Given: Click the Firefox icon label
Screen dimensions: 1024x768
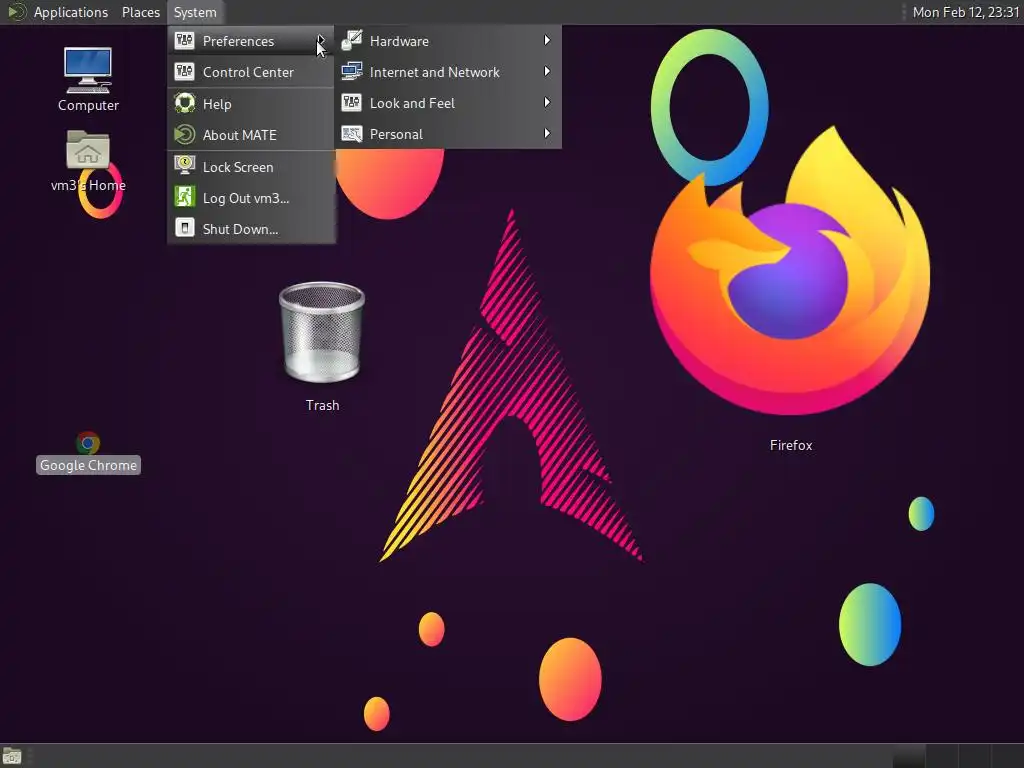Looking at the screenshot, I should pos(790,445).
